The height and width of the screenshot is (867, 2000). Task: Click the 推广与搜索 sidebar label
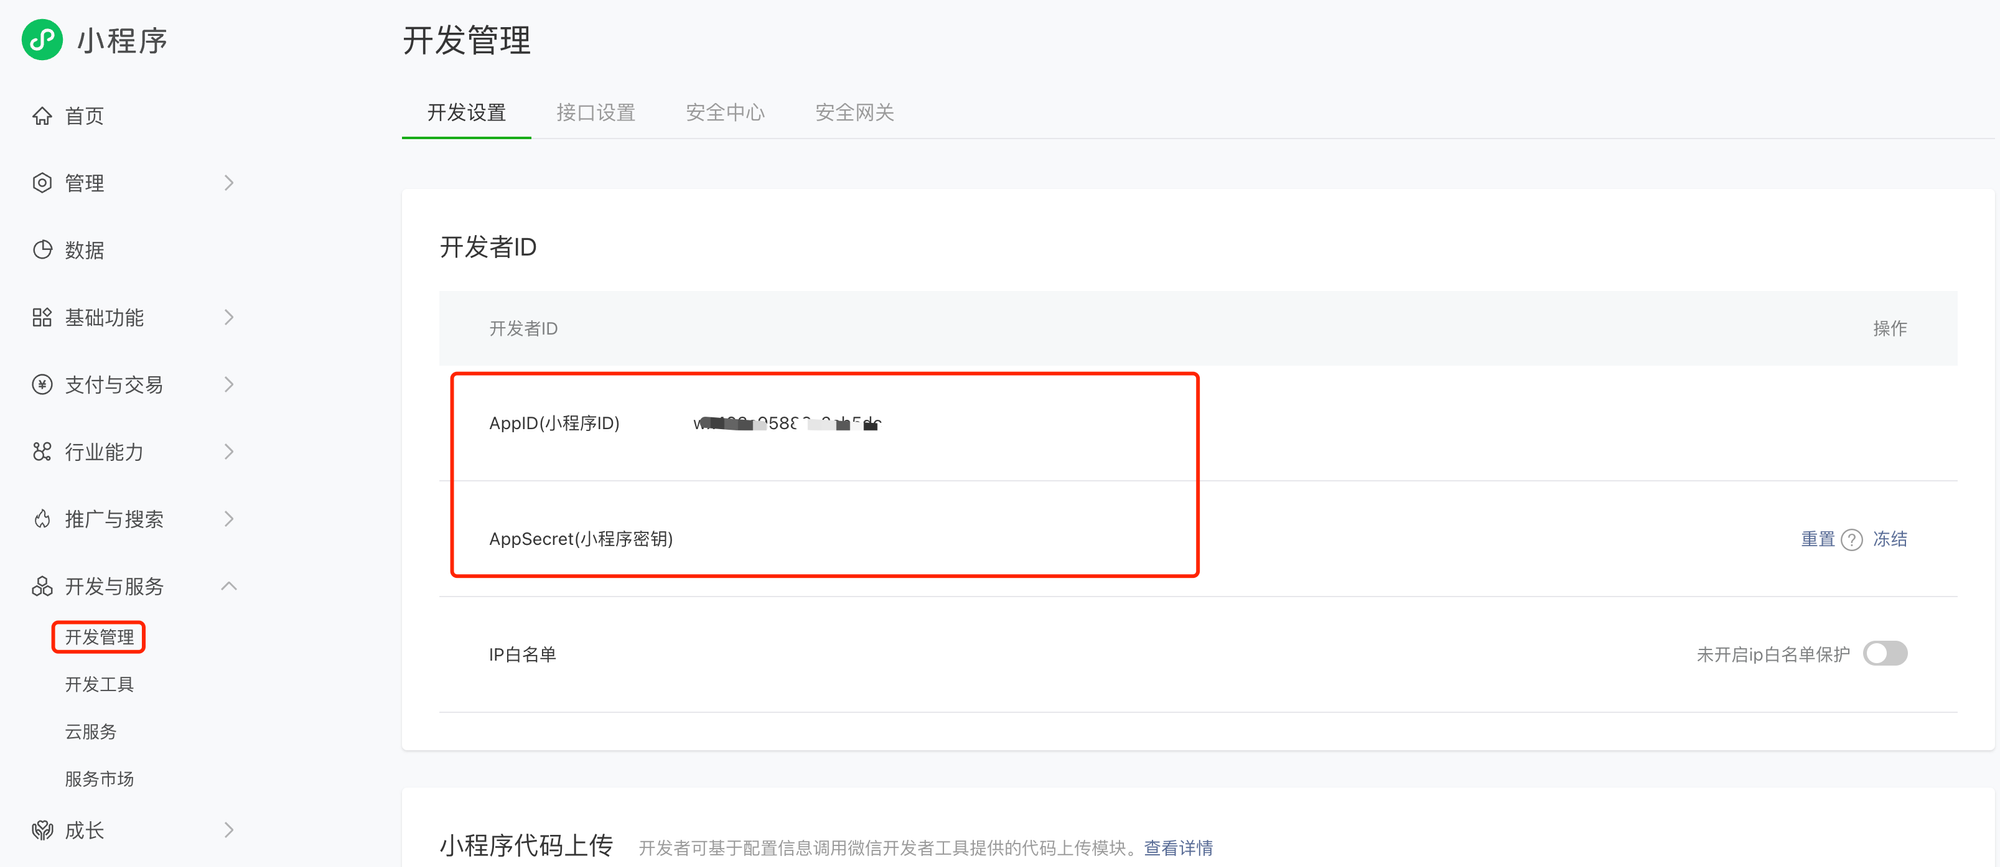click(114, 519)
